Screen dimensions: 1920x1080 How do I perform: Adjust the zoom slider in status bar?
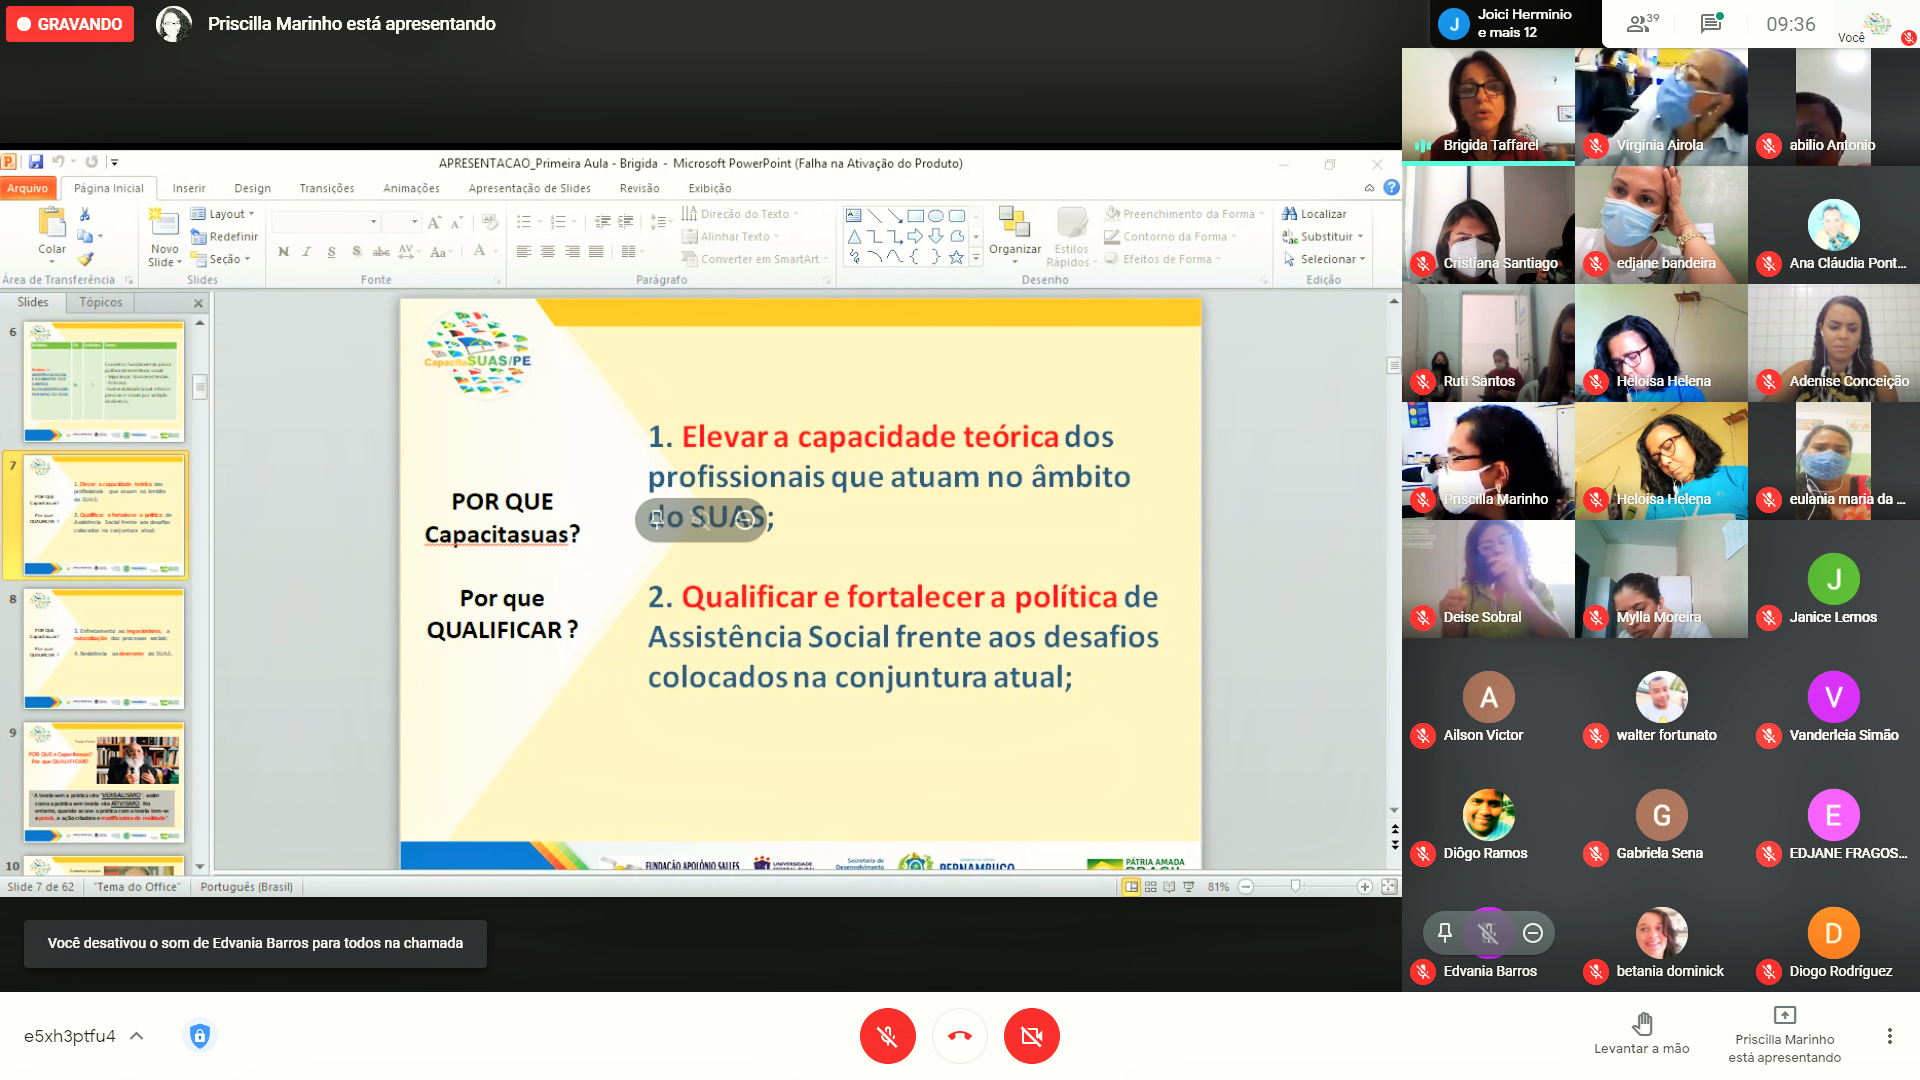pos(1295,886)
